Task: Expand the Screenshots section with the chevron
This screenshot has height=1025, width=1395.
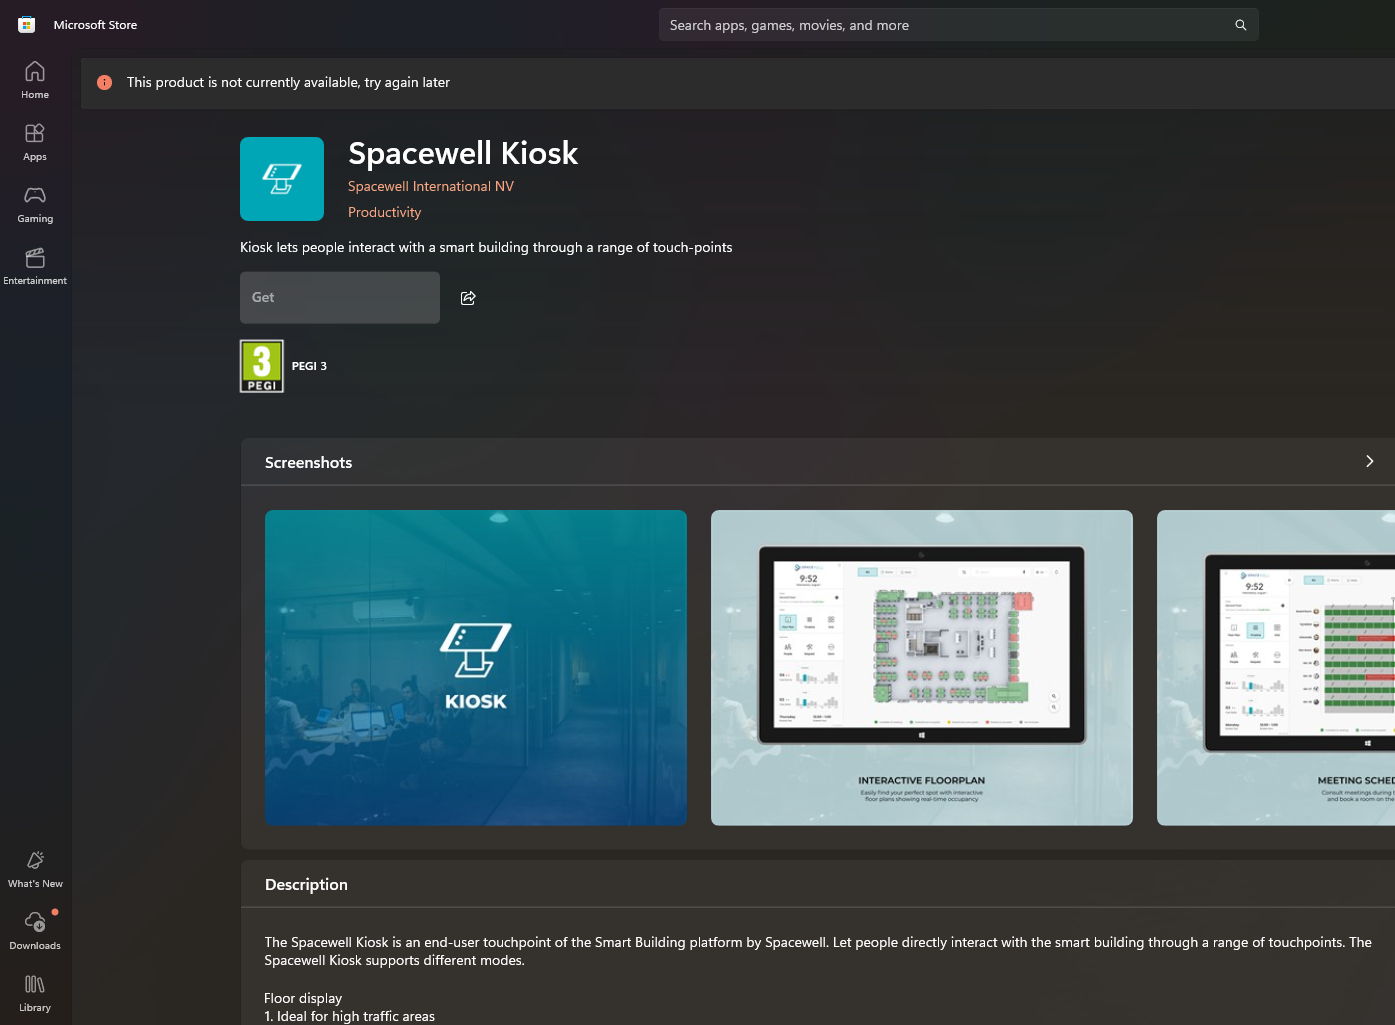Action: tap(1370, 461)
